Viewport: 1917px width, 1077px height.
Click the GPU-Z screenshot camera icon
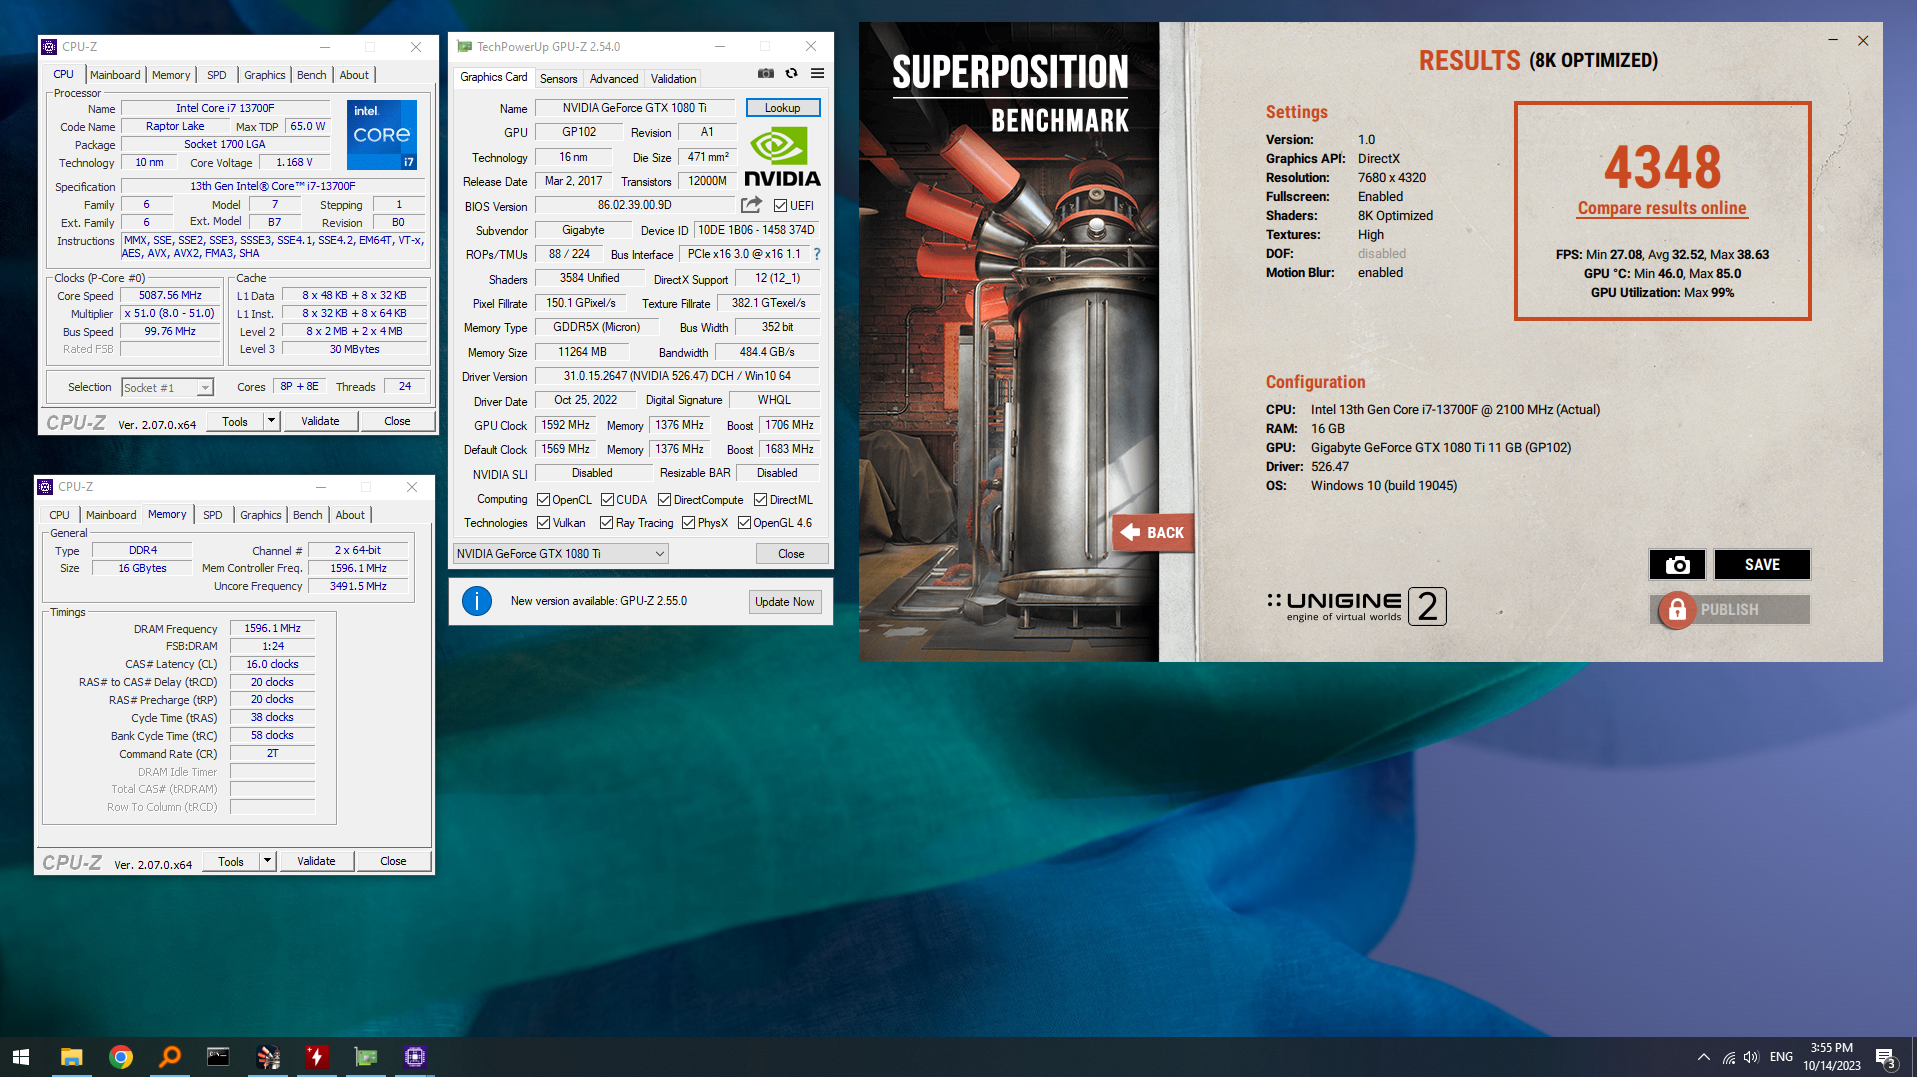765,73
